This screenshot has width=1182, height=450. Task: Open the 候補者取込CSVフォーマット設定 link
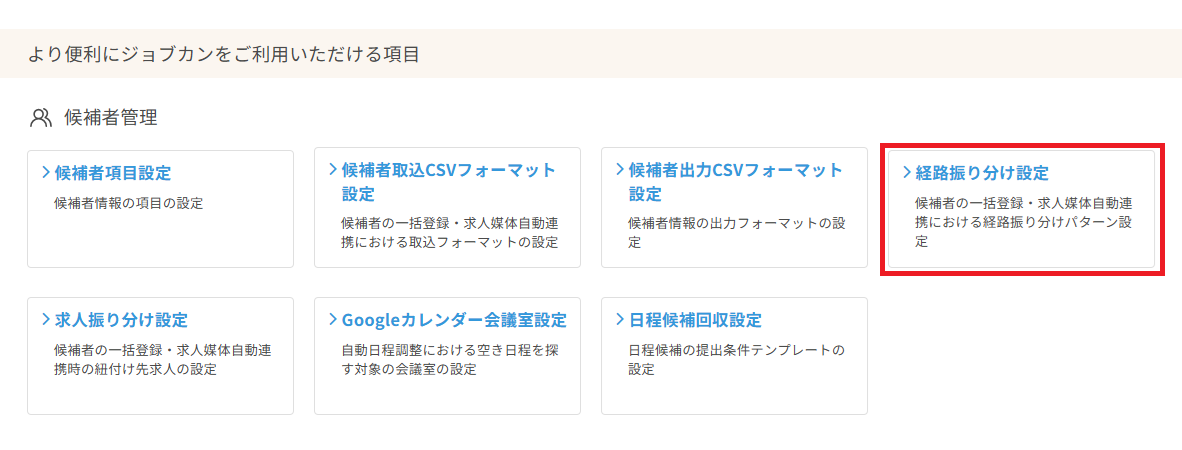(448, 181)
